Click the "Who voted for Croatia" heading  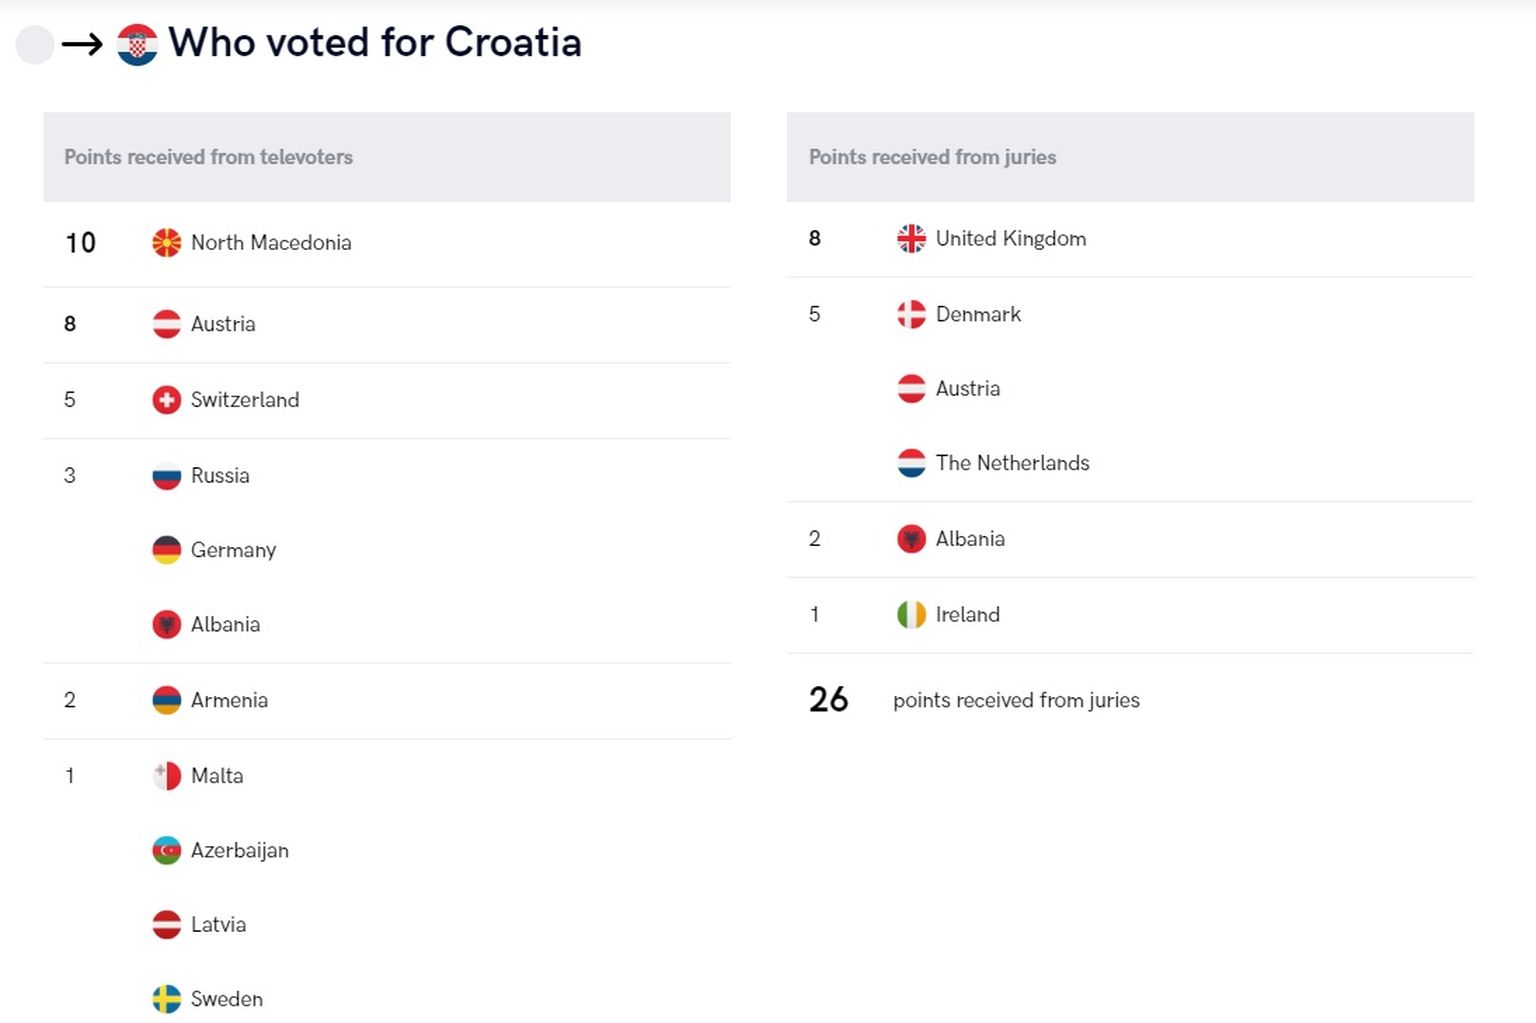(x=375, y=43)
